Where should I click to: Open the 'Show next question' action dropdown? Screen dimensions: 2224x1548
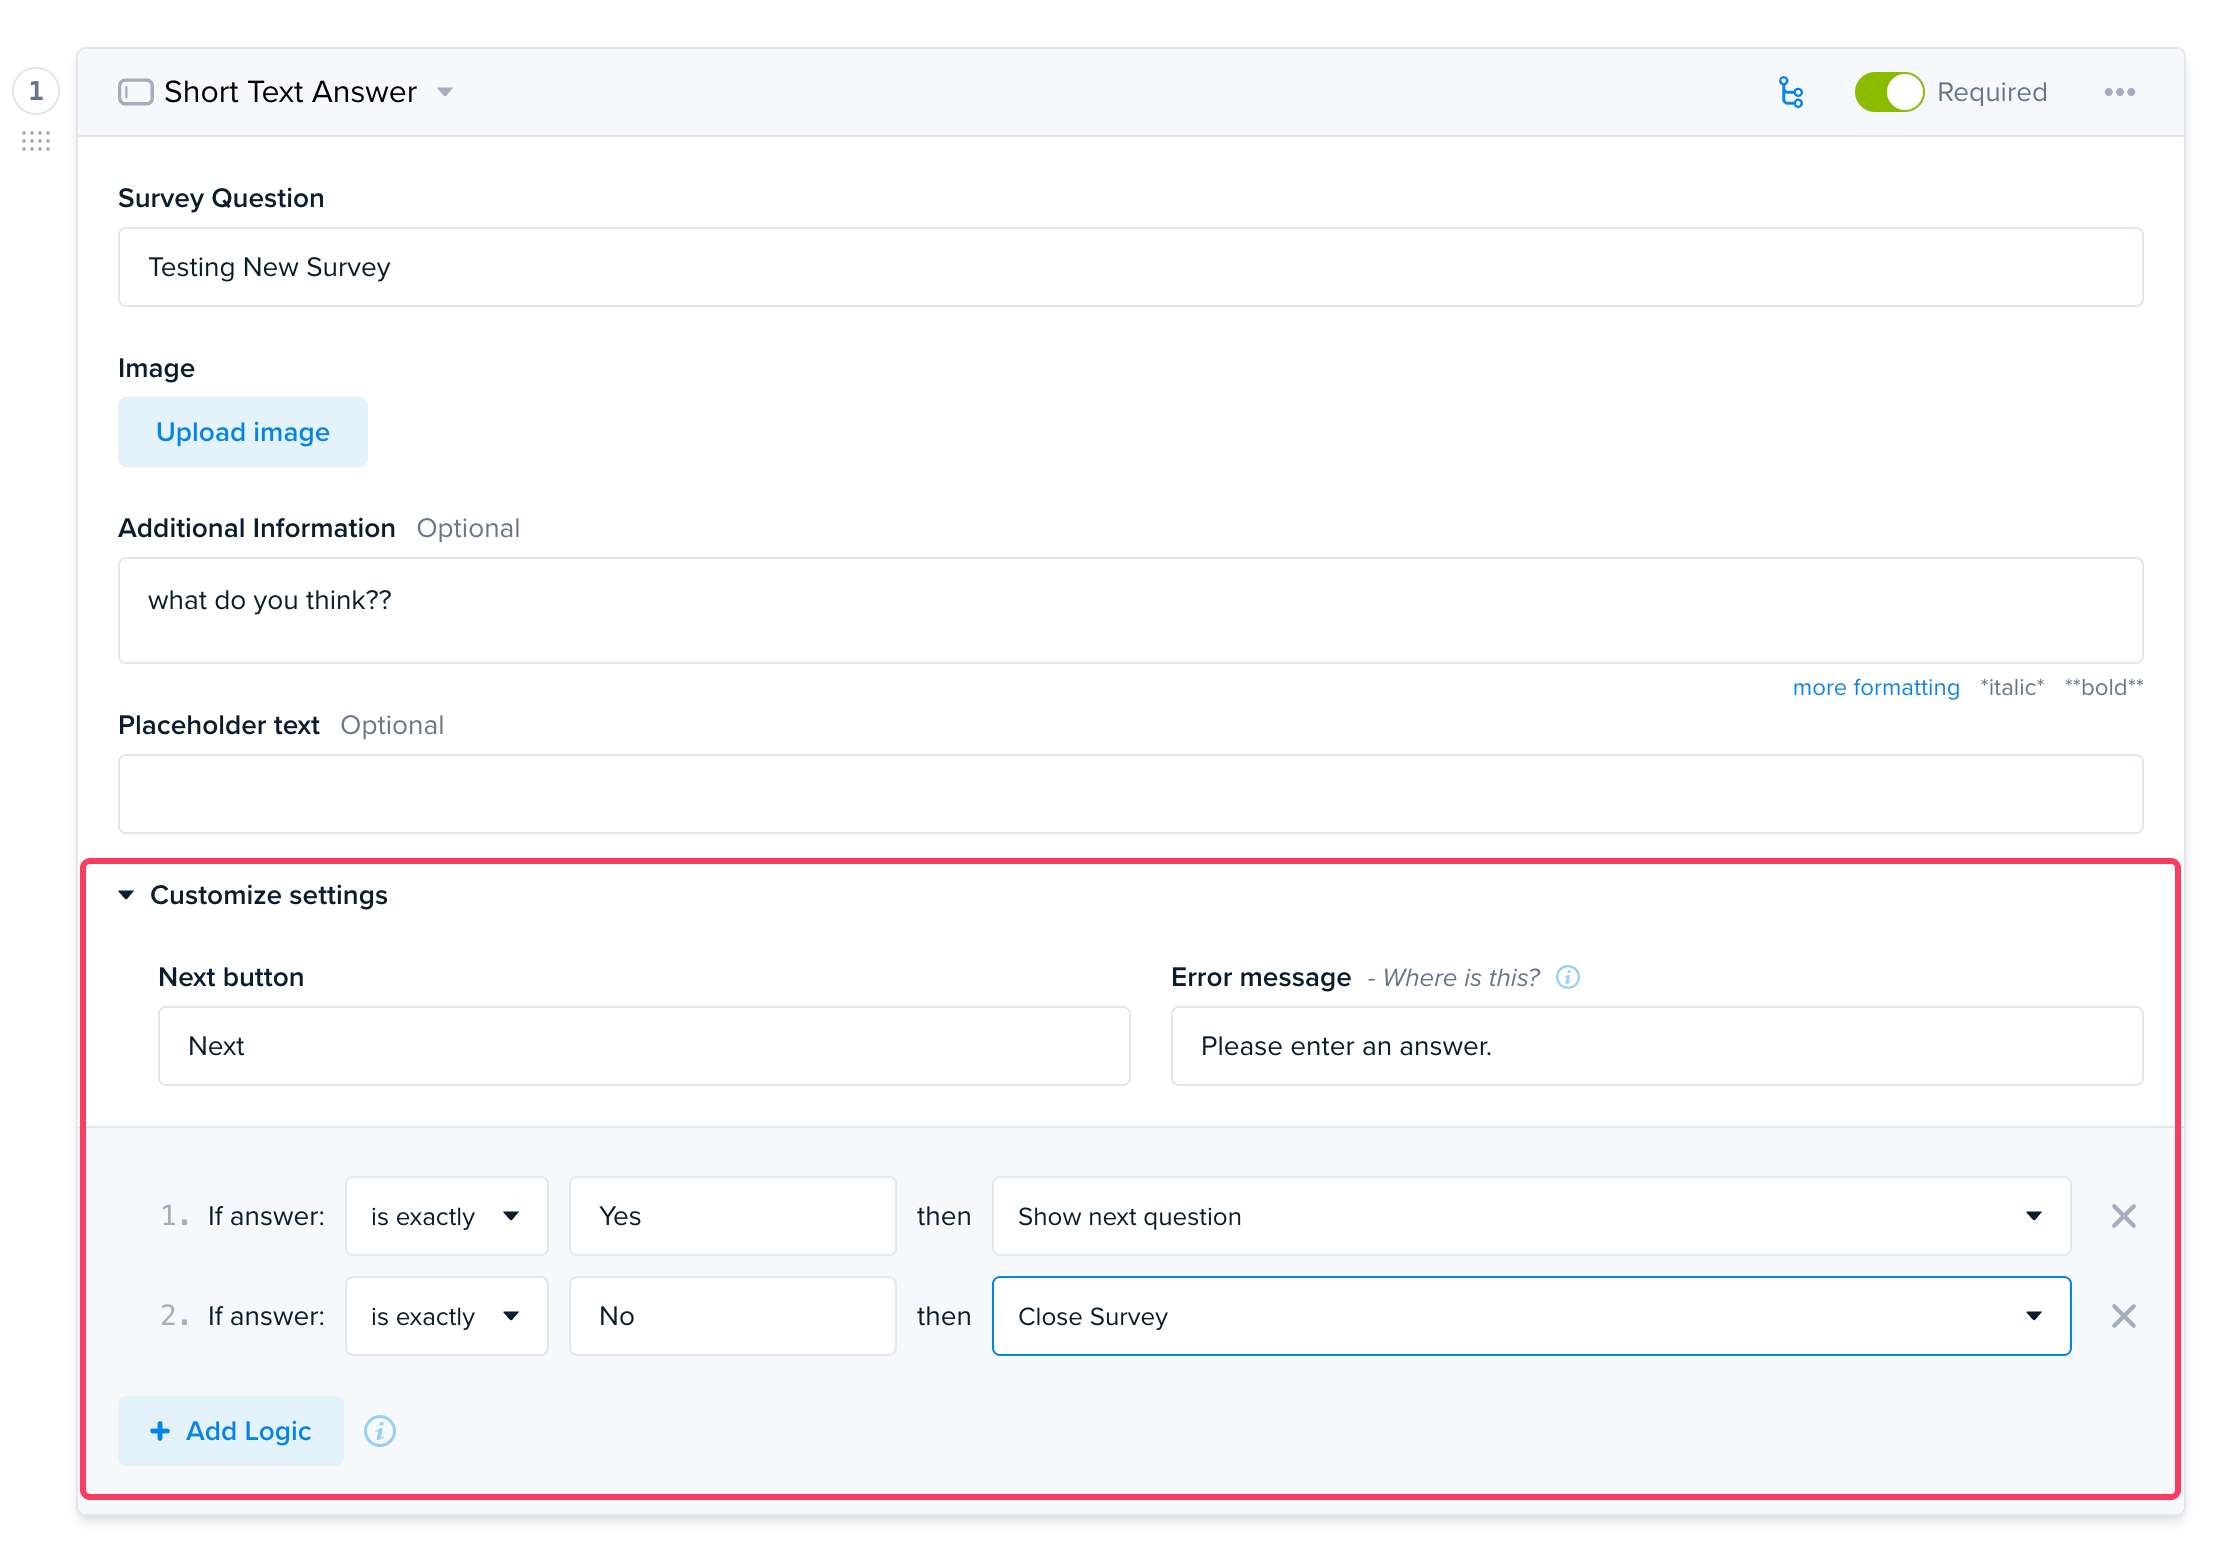pos(1531,1216)
